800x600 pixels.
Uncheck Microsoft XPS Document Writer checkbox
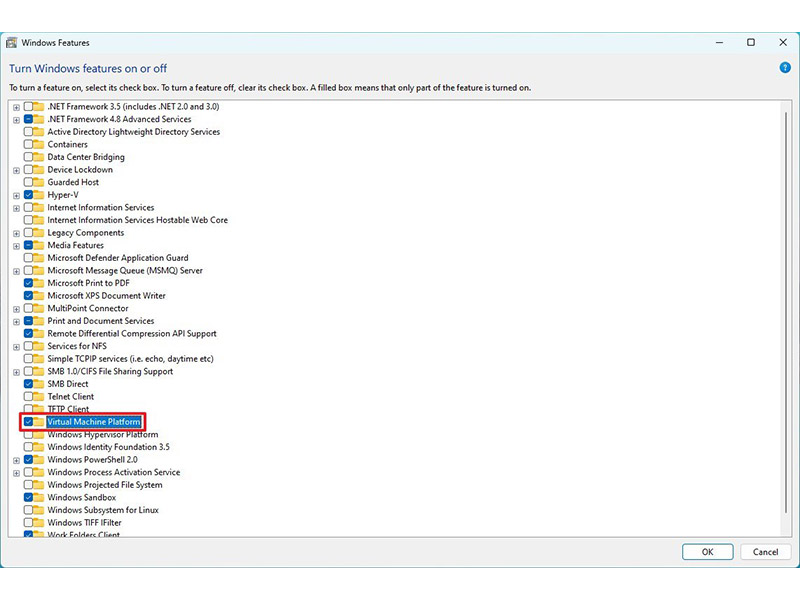pyautogui.click(x=28, y=296)
